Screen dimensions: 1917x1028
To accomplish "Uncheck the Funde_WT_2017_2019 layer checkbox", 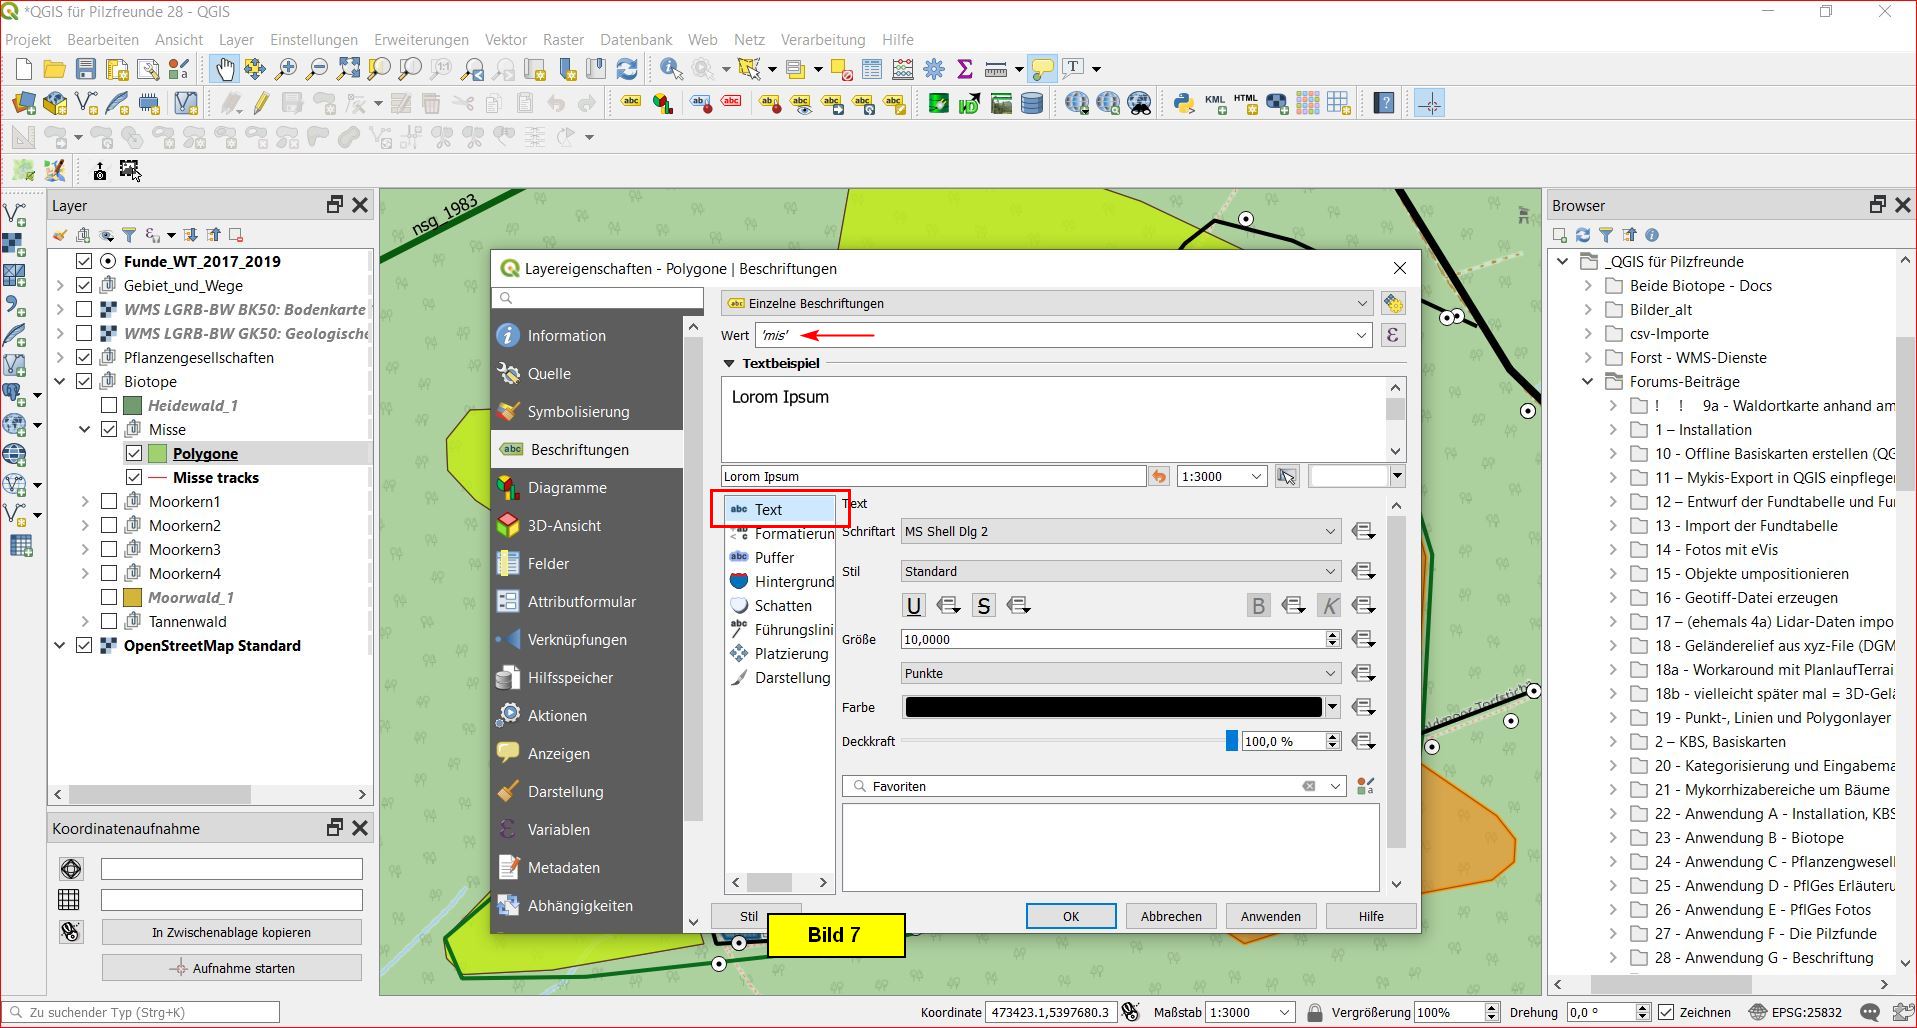I will click(x=84, y=262).
